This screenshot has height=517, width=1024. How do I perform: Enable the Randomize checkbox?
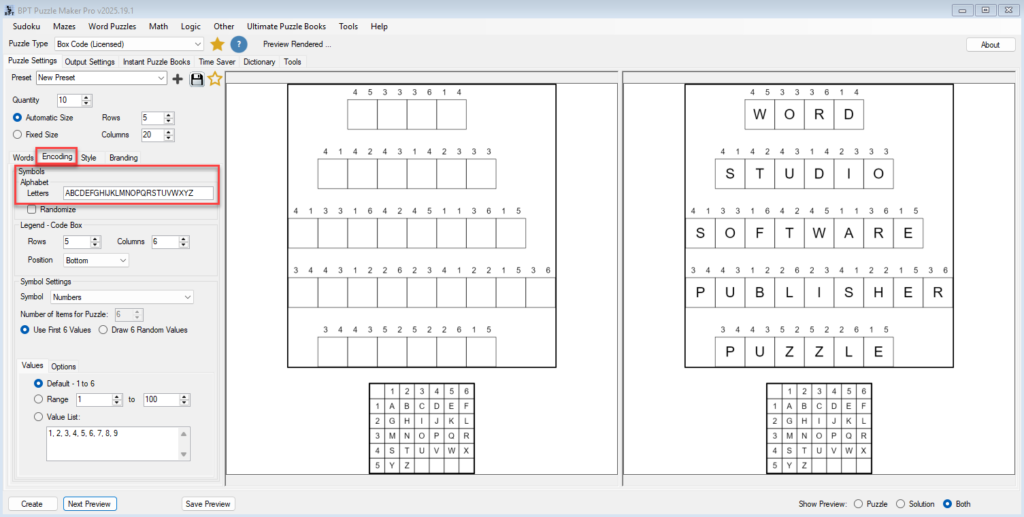(31, 210)
